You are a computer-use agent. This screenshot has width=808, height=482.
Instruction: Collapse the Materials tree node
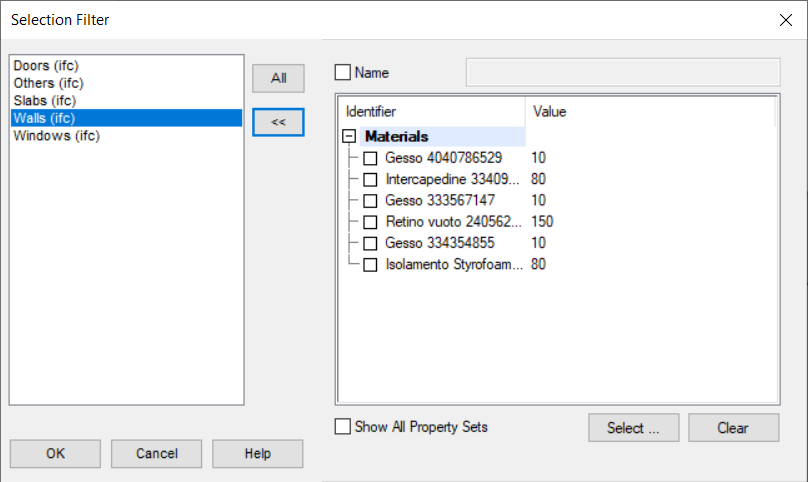pyautogui.click(x=350, y=136)
